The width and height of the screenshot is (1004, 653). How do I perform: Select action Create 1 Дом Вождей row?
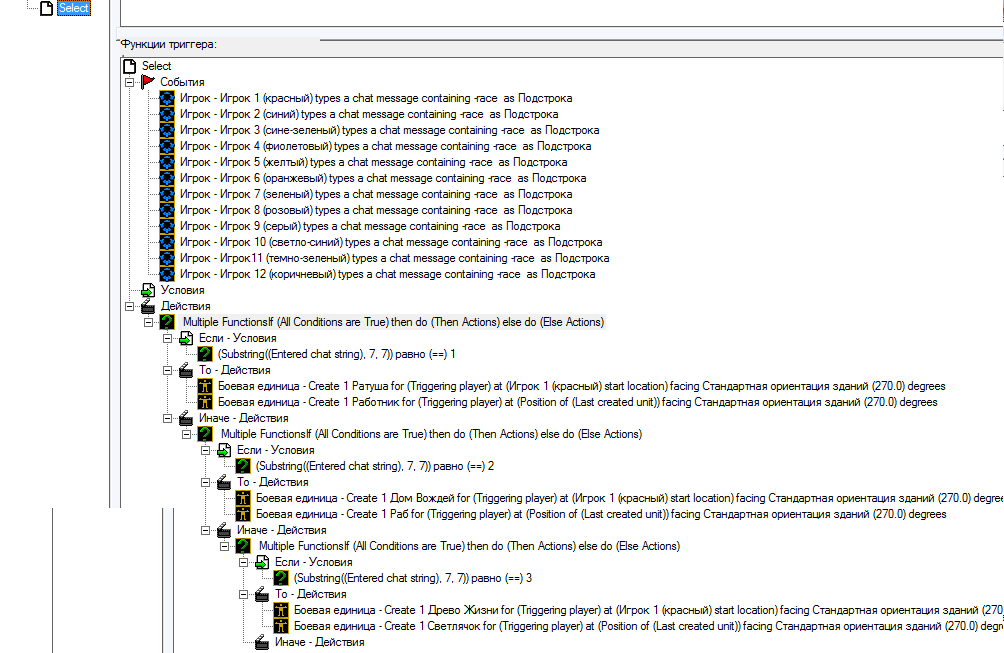629,498
